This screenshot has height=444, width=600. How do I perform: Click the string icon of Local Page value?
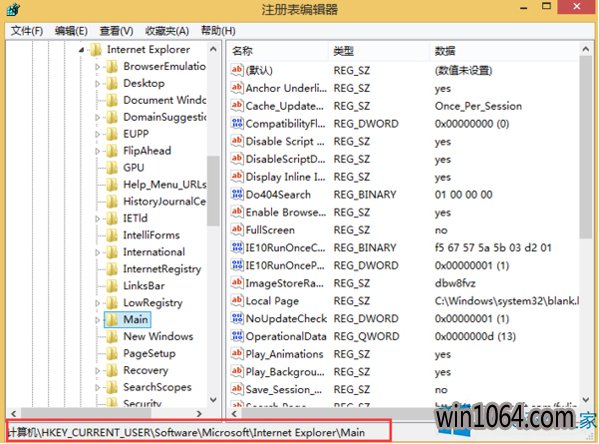[237, 300]
